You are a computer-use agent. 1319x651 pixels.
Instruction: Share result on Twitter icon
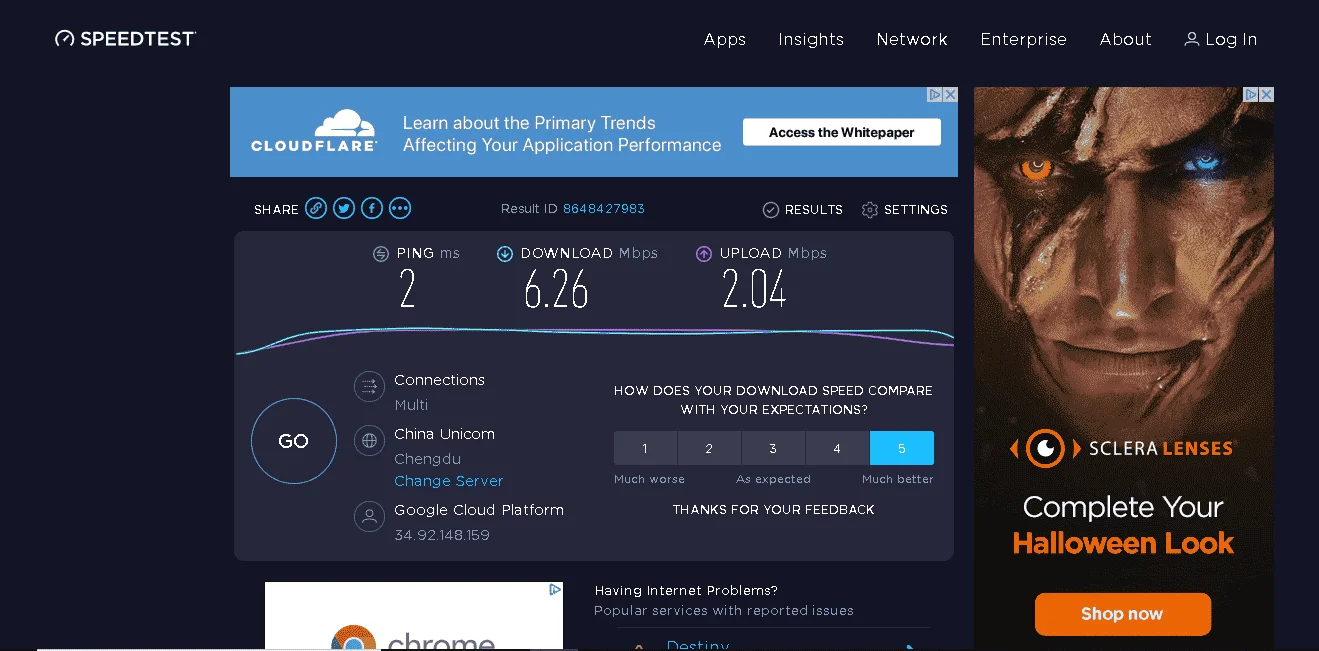pyautogui.click(x=344, y=208)
